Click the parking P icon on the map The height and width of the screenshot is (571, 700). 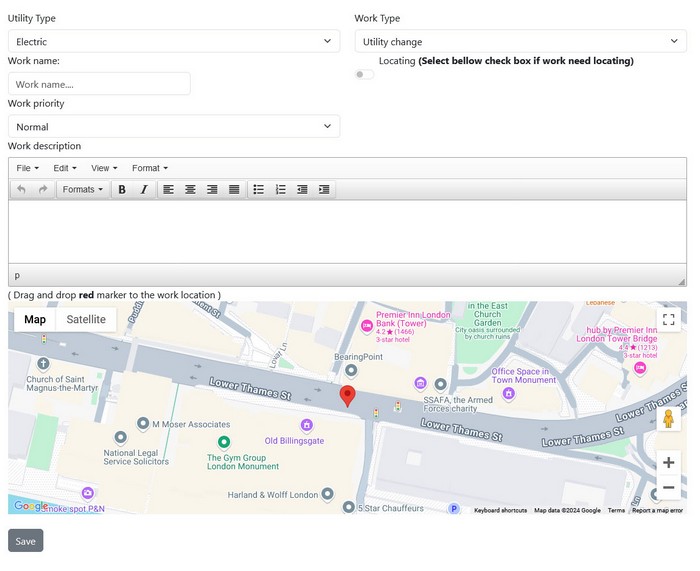click(454, 508)
